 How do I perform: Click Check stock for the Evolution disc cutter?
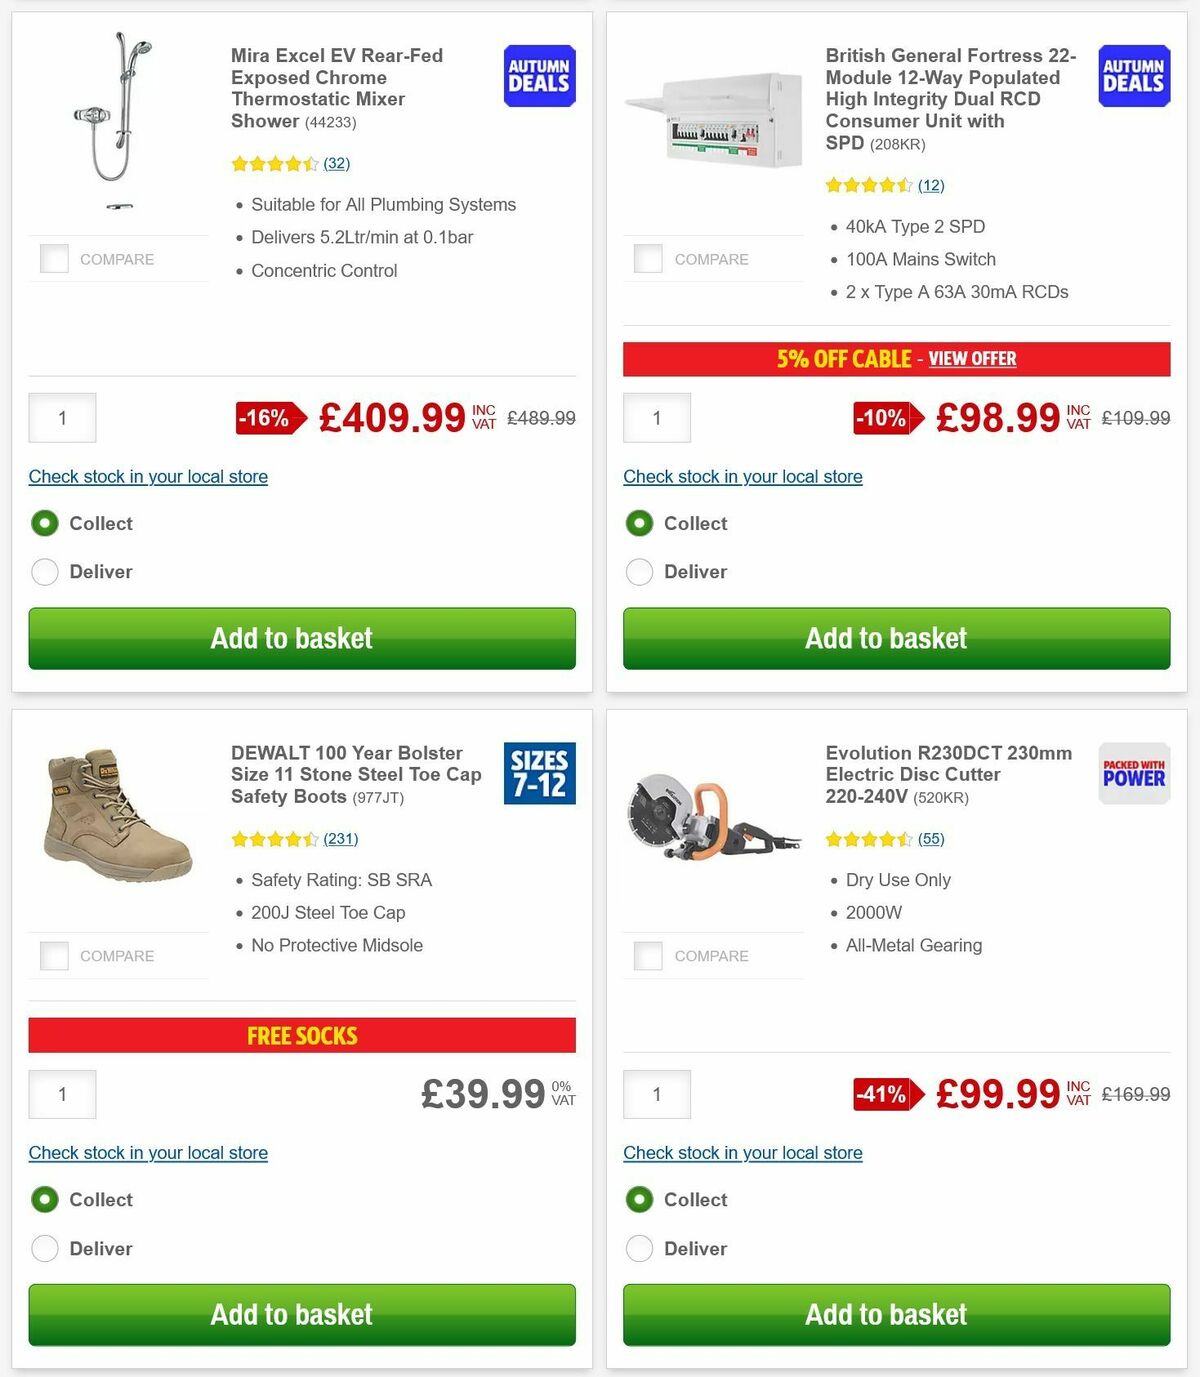point(742,1153)
